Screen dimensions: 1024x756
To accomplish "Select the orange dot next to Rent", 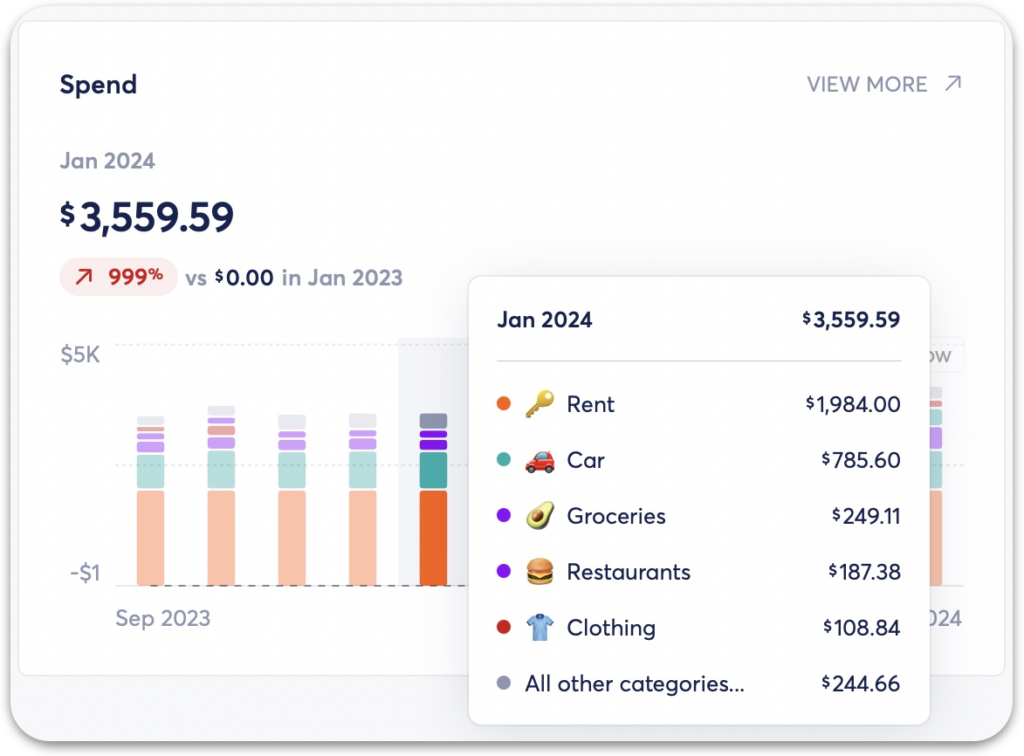I will pyautogui.click(x=504, y=403).
